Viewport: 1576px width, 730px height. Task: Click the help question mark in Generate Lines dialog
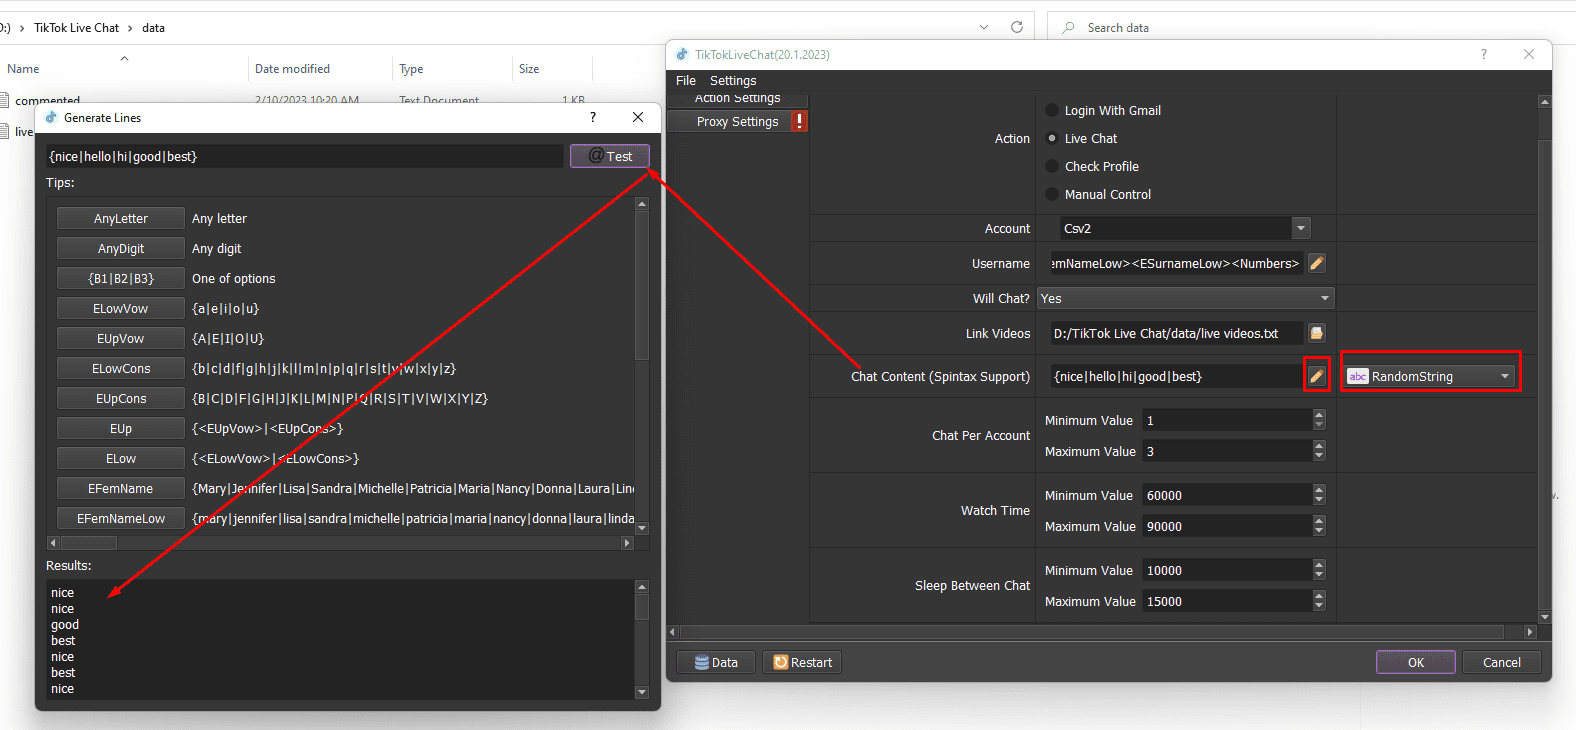click(x=593, y=117)
